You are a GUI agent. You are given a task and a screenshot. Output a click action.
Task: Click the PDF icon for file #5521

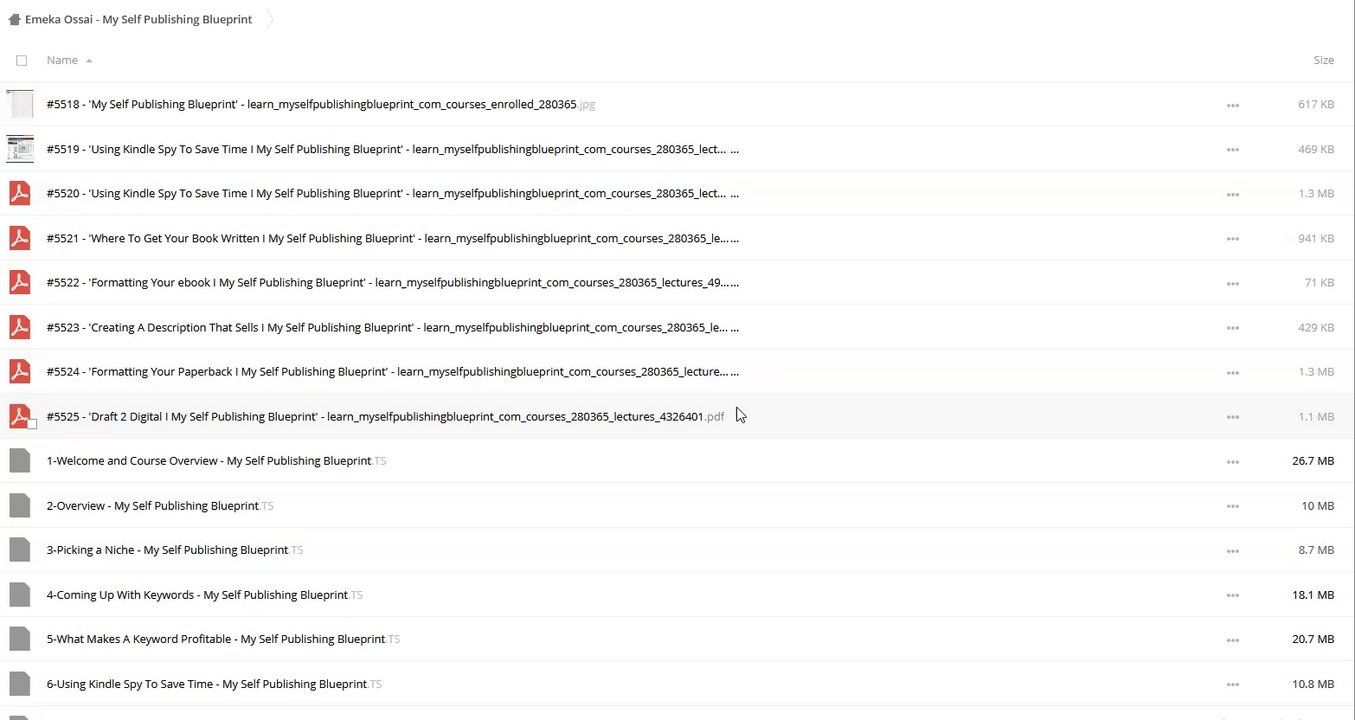click(20, 238)
